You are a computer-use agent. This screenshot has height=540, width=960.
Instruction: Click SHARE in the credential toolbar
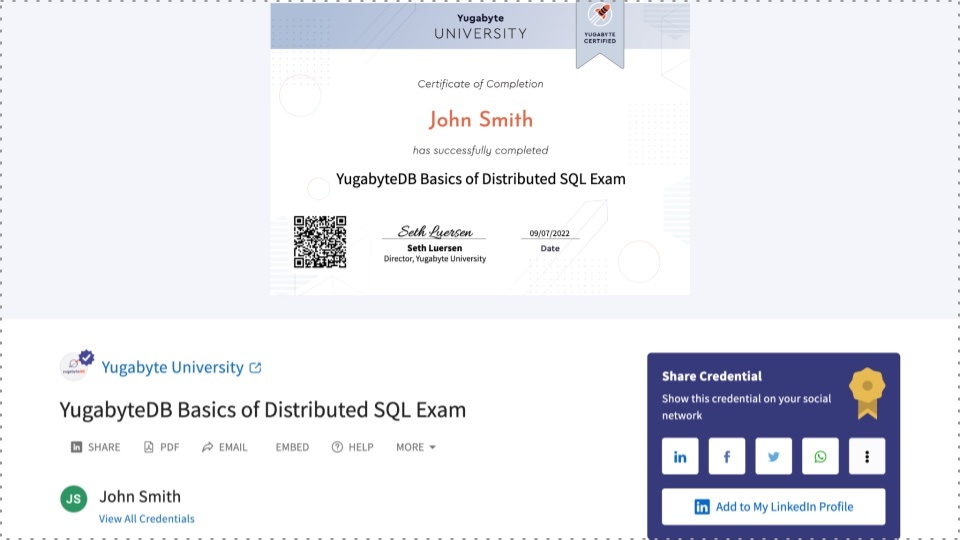coord(96,447)
